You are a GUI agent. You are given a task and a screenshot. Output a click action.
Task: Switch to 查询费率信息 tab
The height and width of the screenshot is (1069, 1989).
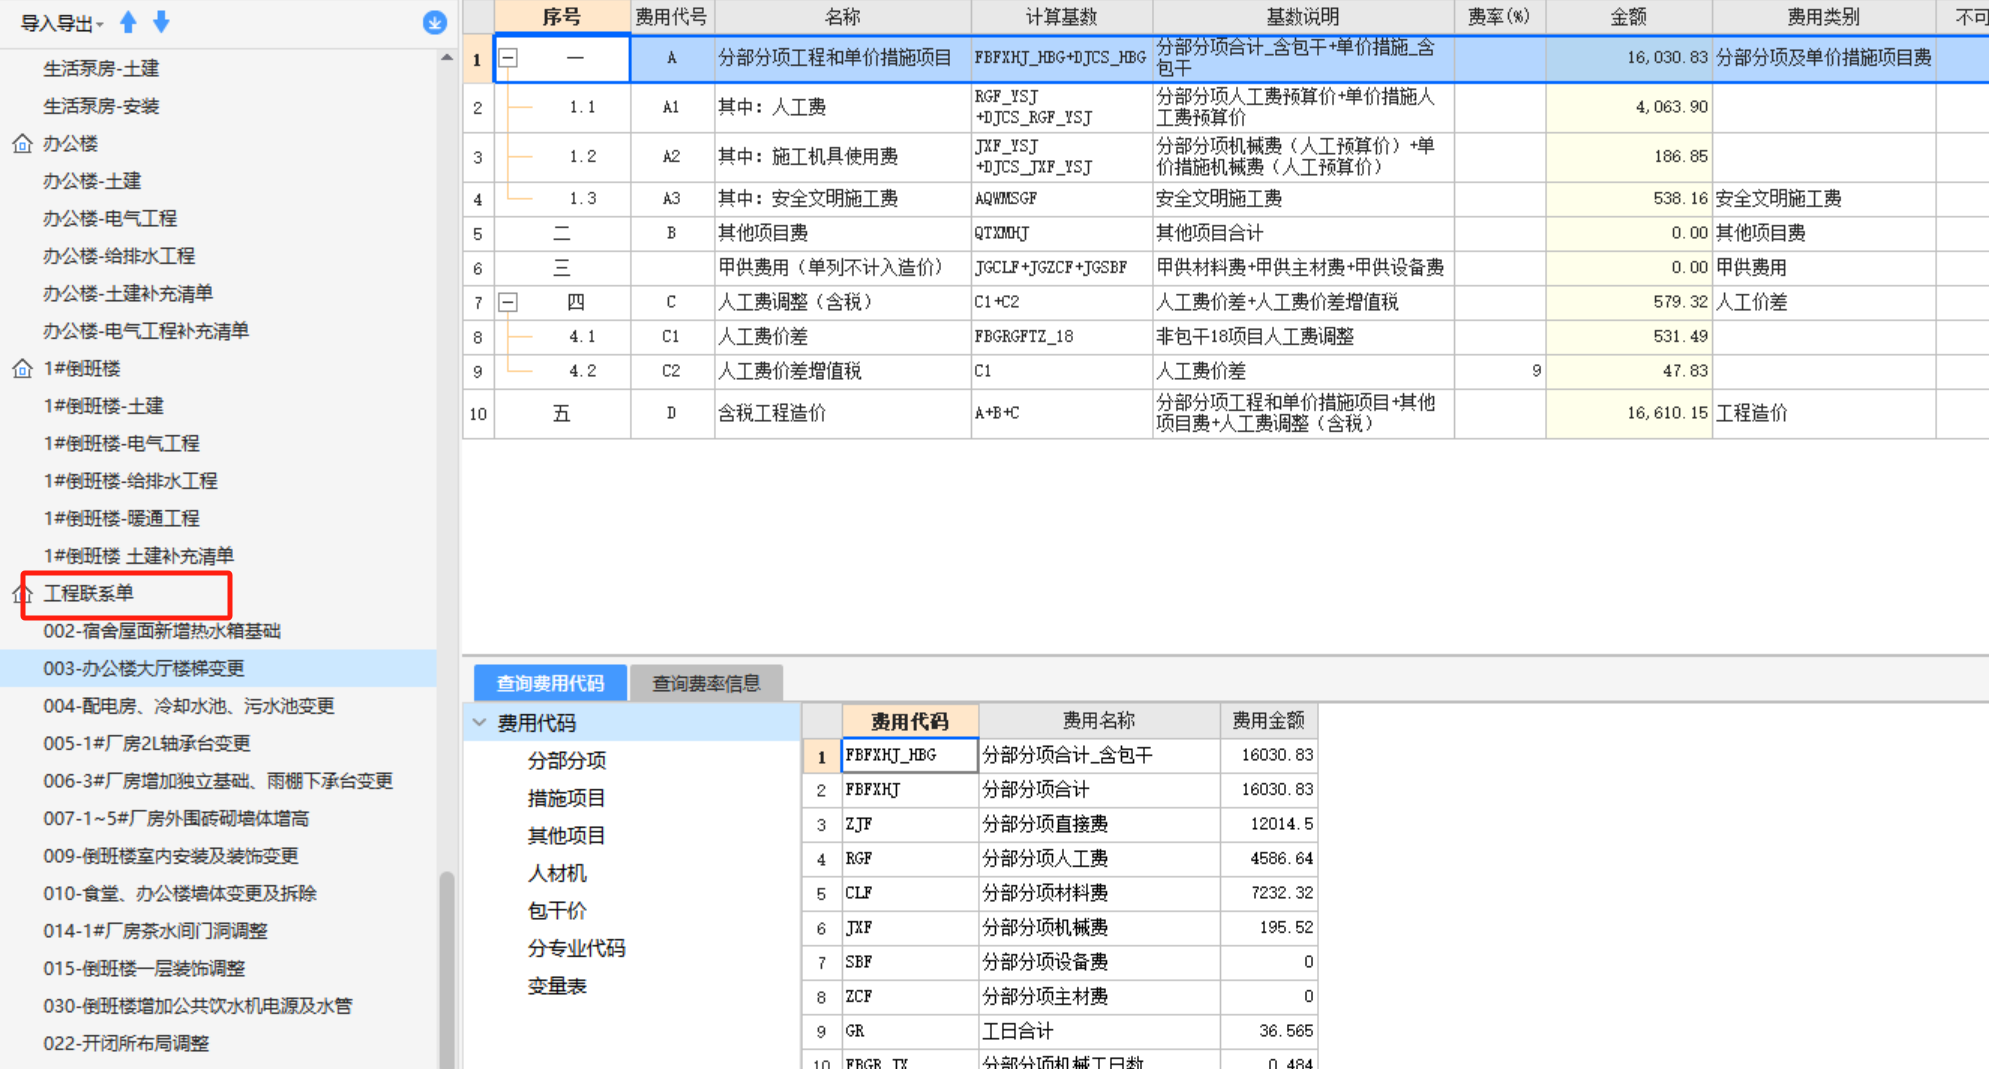pos(706,683)
